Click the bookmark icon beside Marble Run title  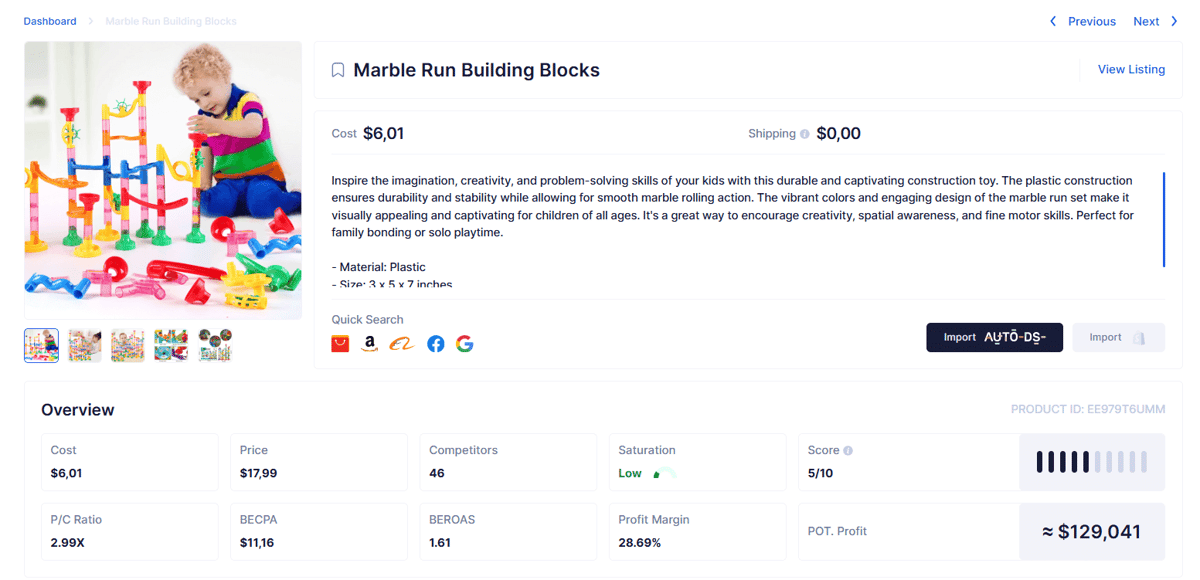[x=338, y=70]
